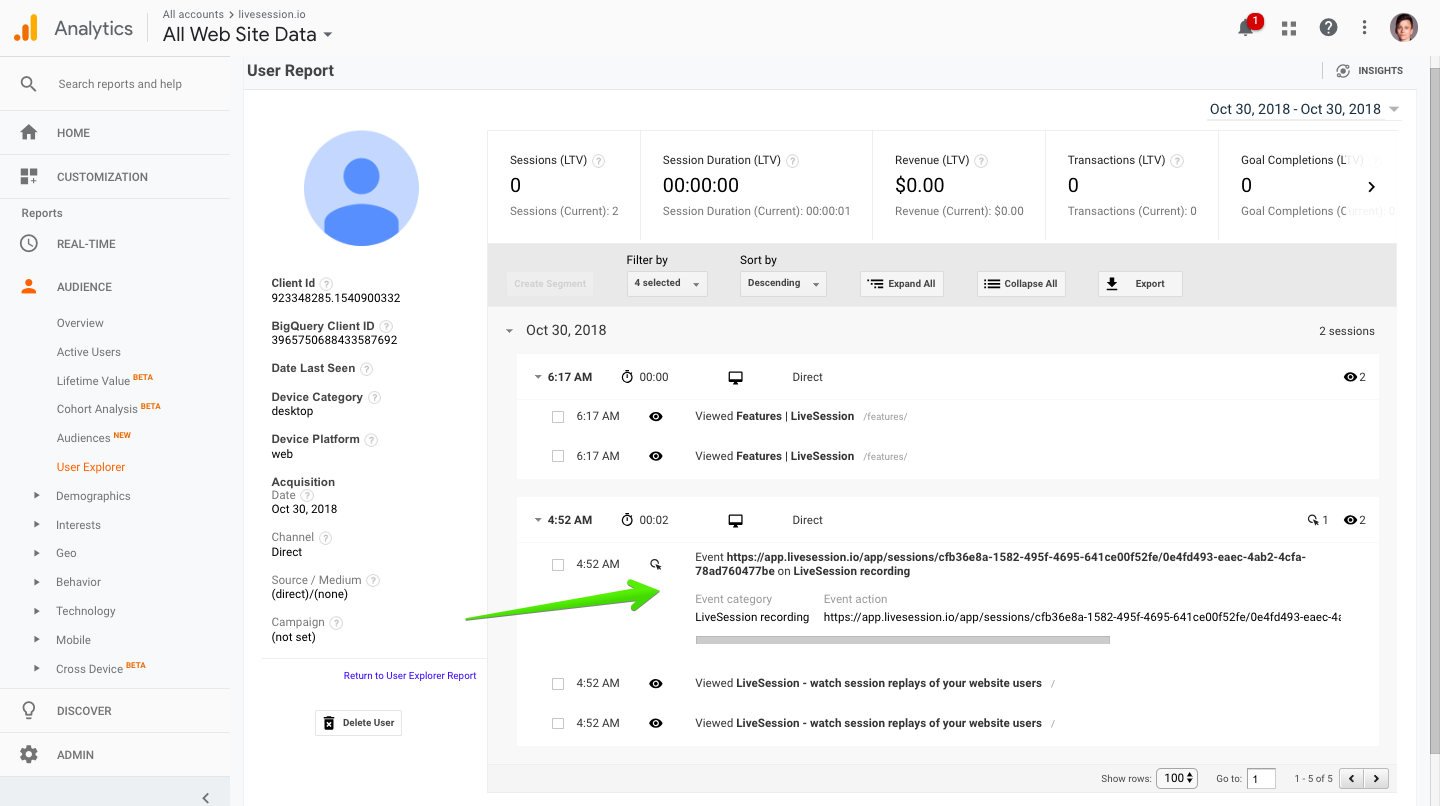This screenshot has width=1440, height=806.
Task: Click Return to User Explorer Report link
Action: (410, 675)
